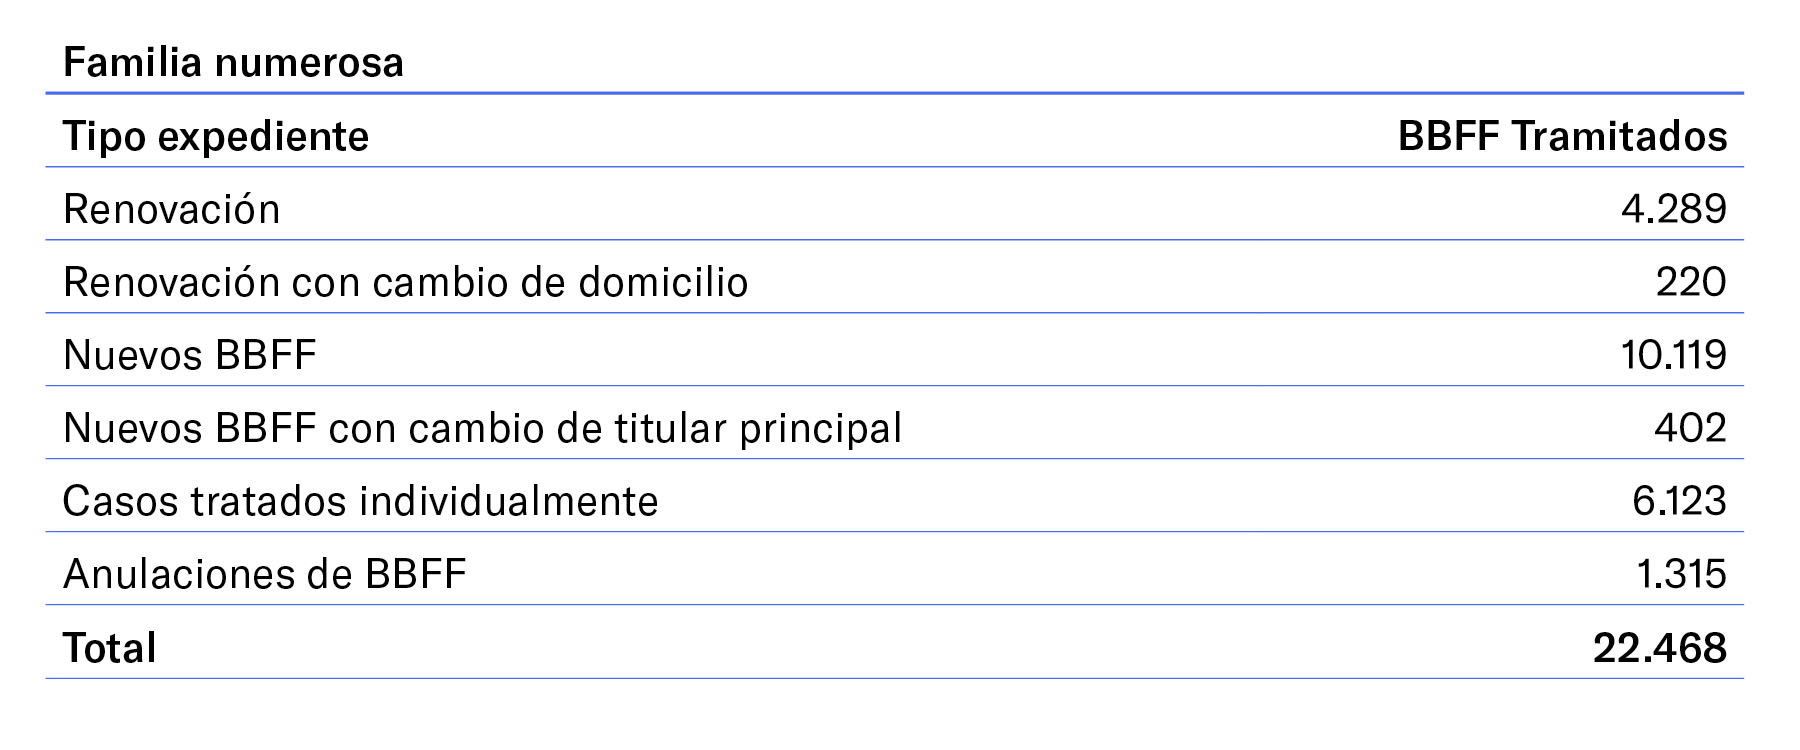Select 'Casos tratados individualmente' row label
The image size is (1800, 750).
pos(360,501)
